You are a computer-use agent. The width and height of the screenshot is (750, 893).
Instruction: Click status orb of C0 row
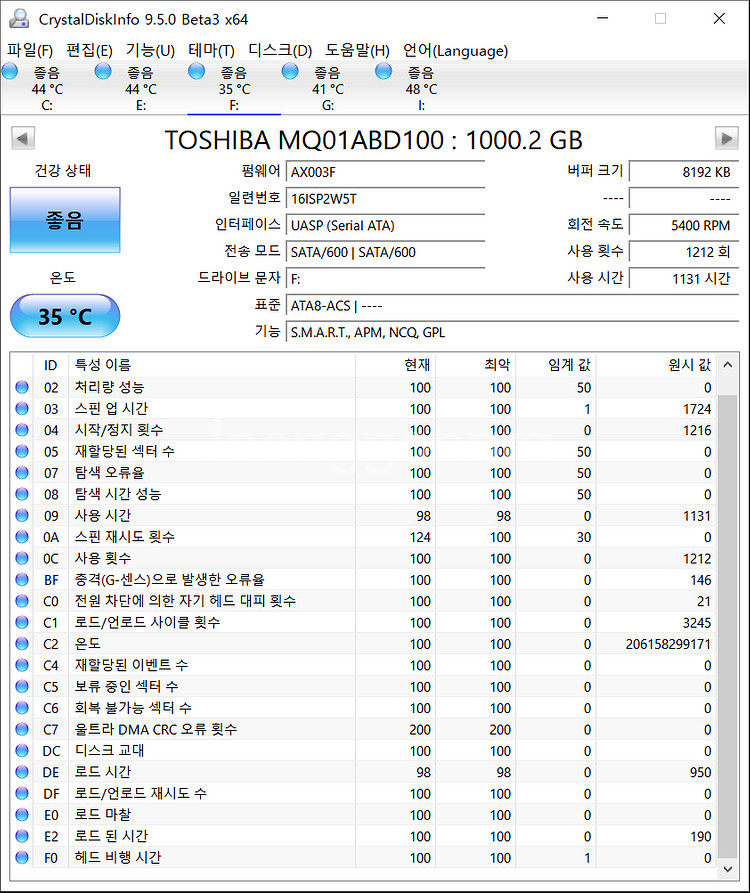22,601
